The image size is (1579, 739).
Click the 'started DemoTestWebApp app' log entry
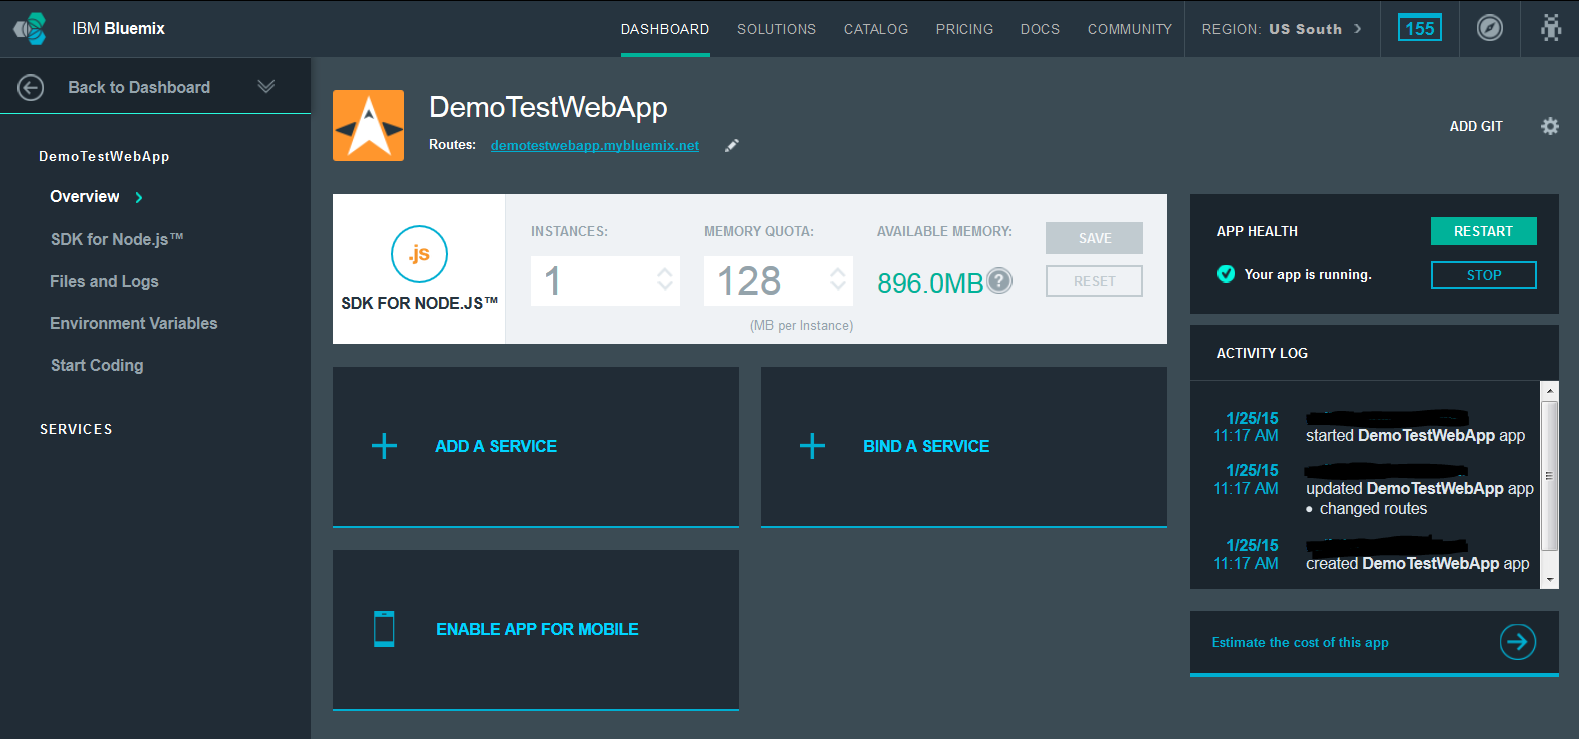coord(1415,436)
